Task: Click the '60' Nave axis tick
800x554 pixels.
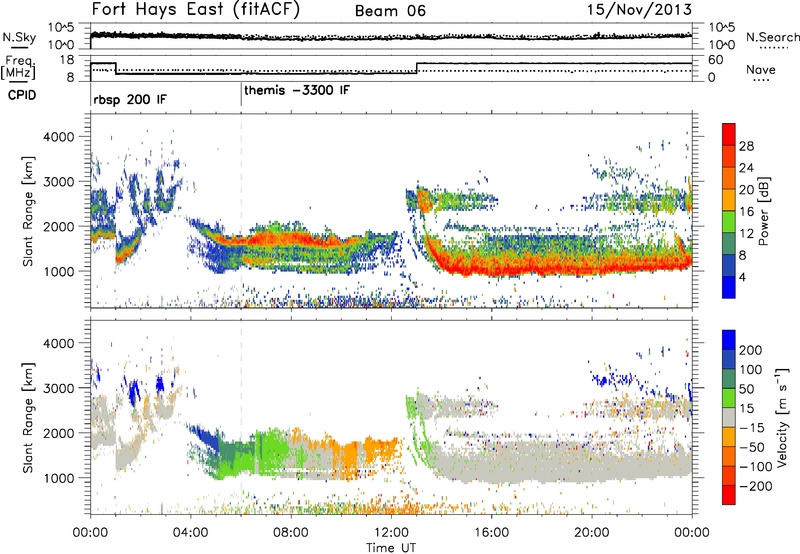Action: pyautogui.click(x=716, y=60)
